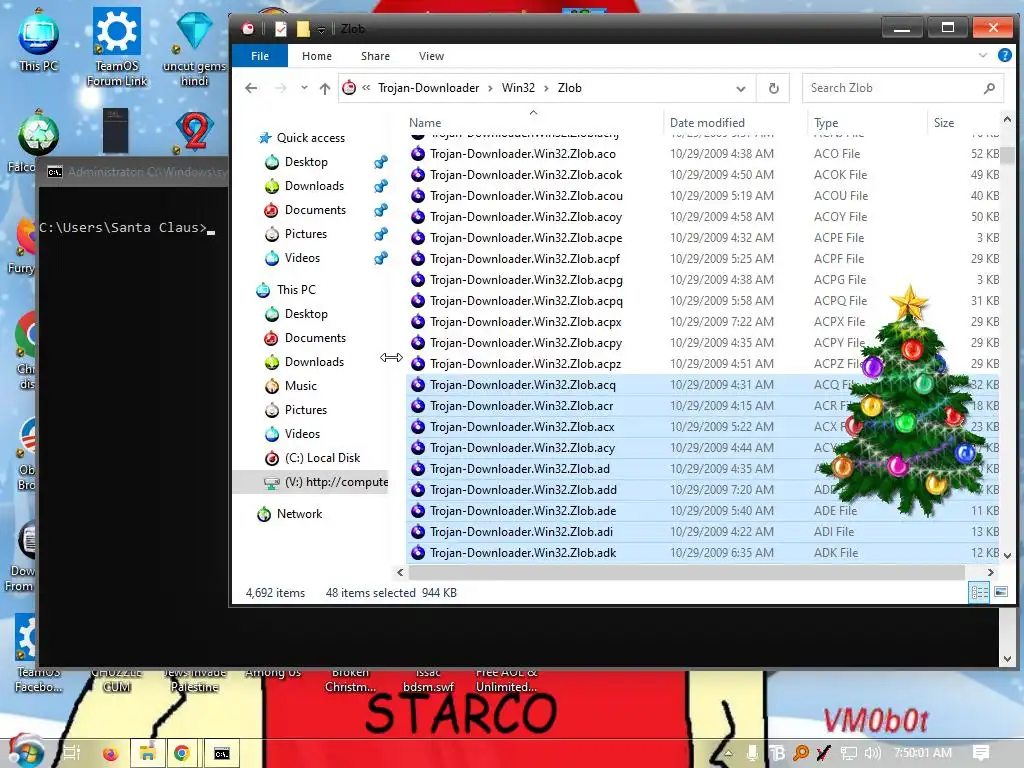Select Network in navigation pane
This screenshot has width=1024, height=768.
(299, 514)
